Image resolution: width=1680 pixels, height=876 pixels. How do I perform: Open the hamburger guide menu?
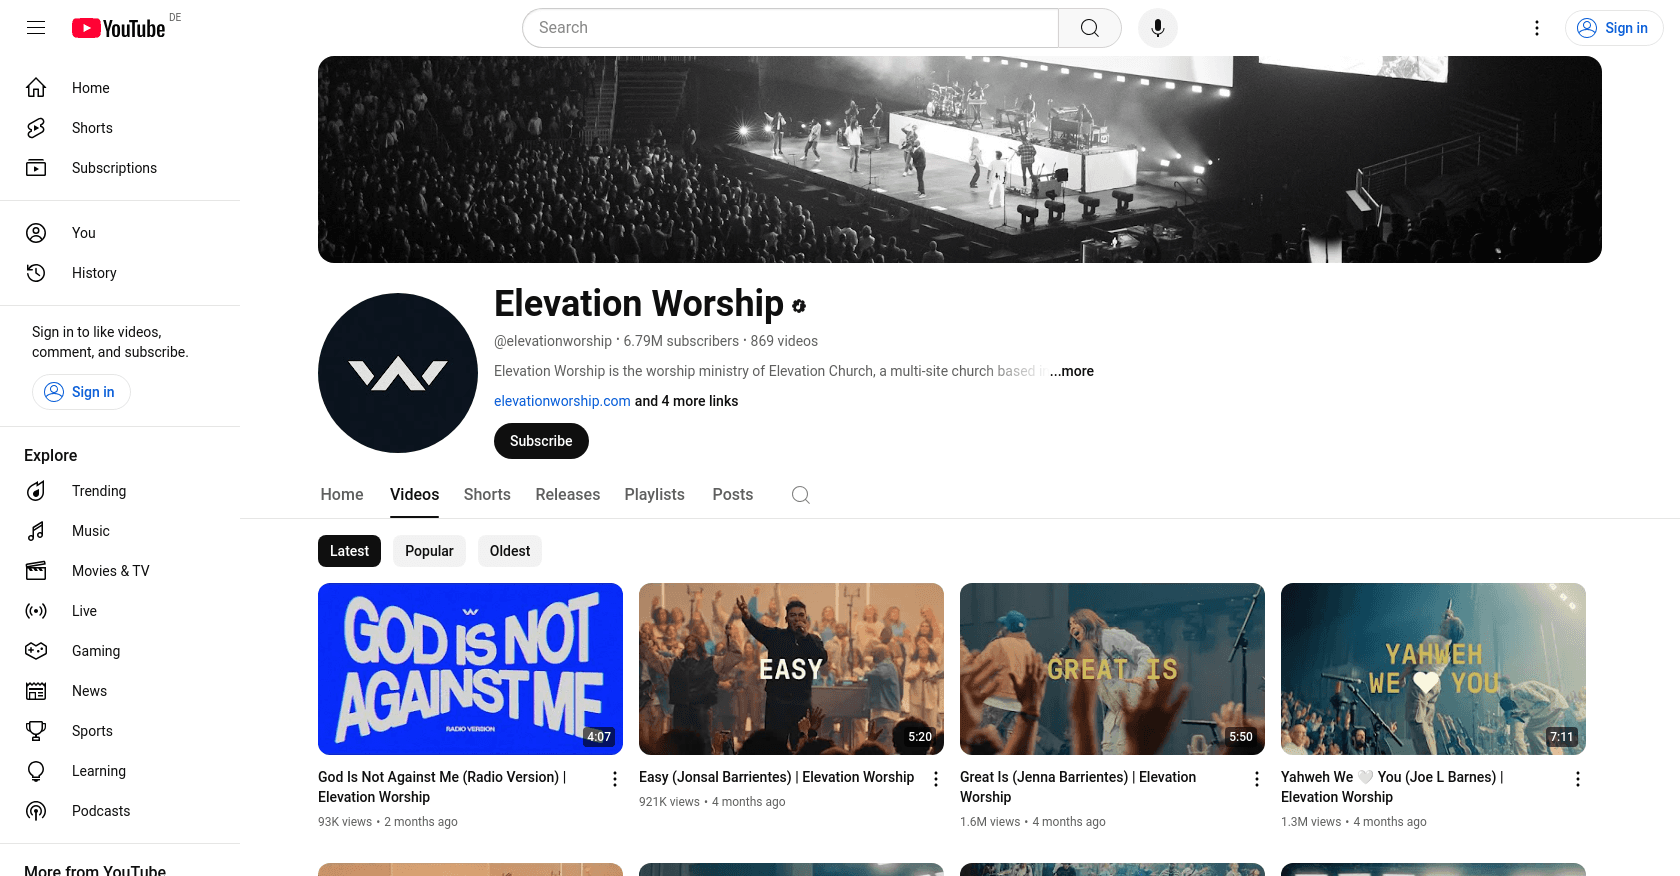pyautogui.click(x=36, y=28)
